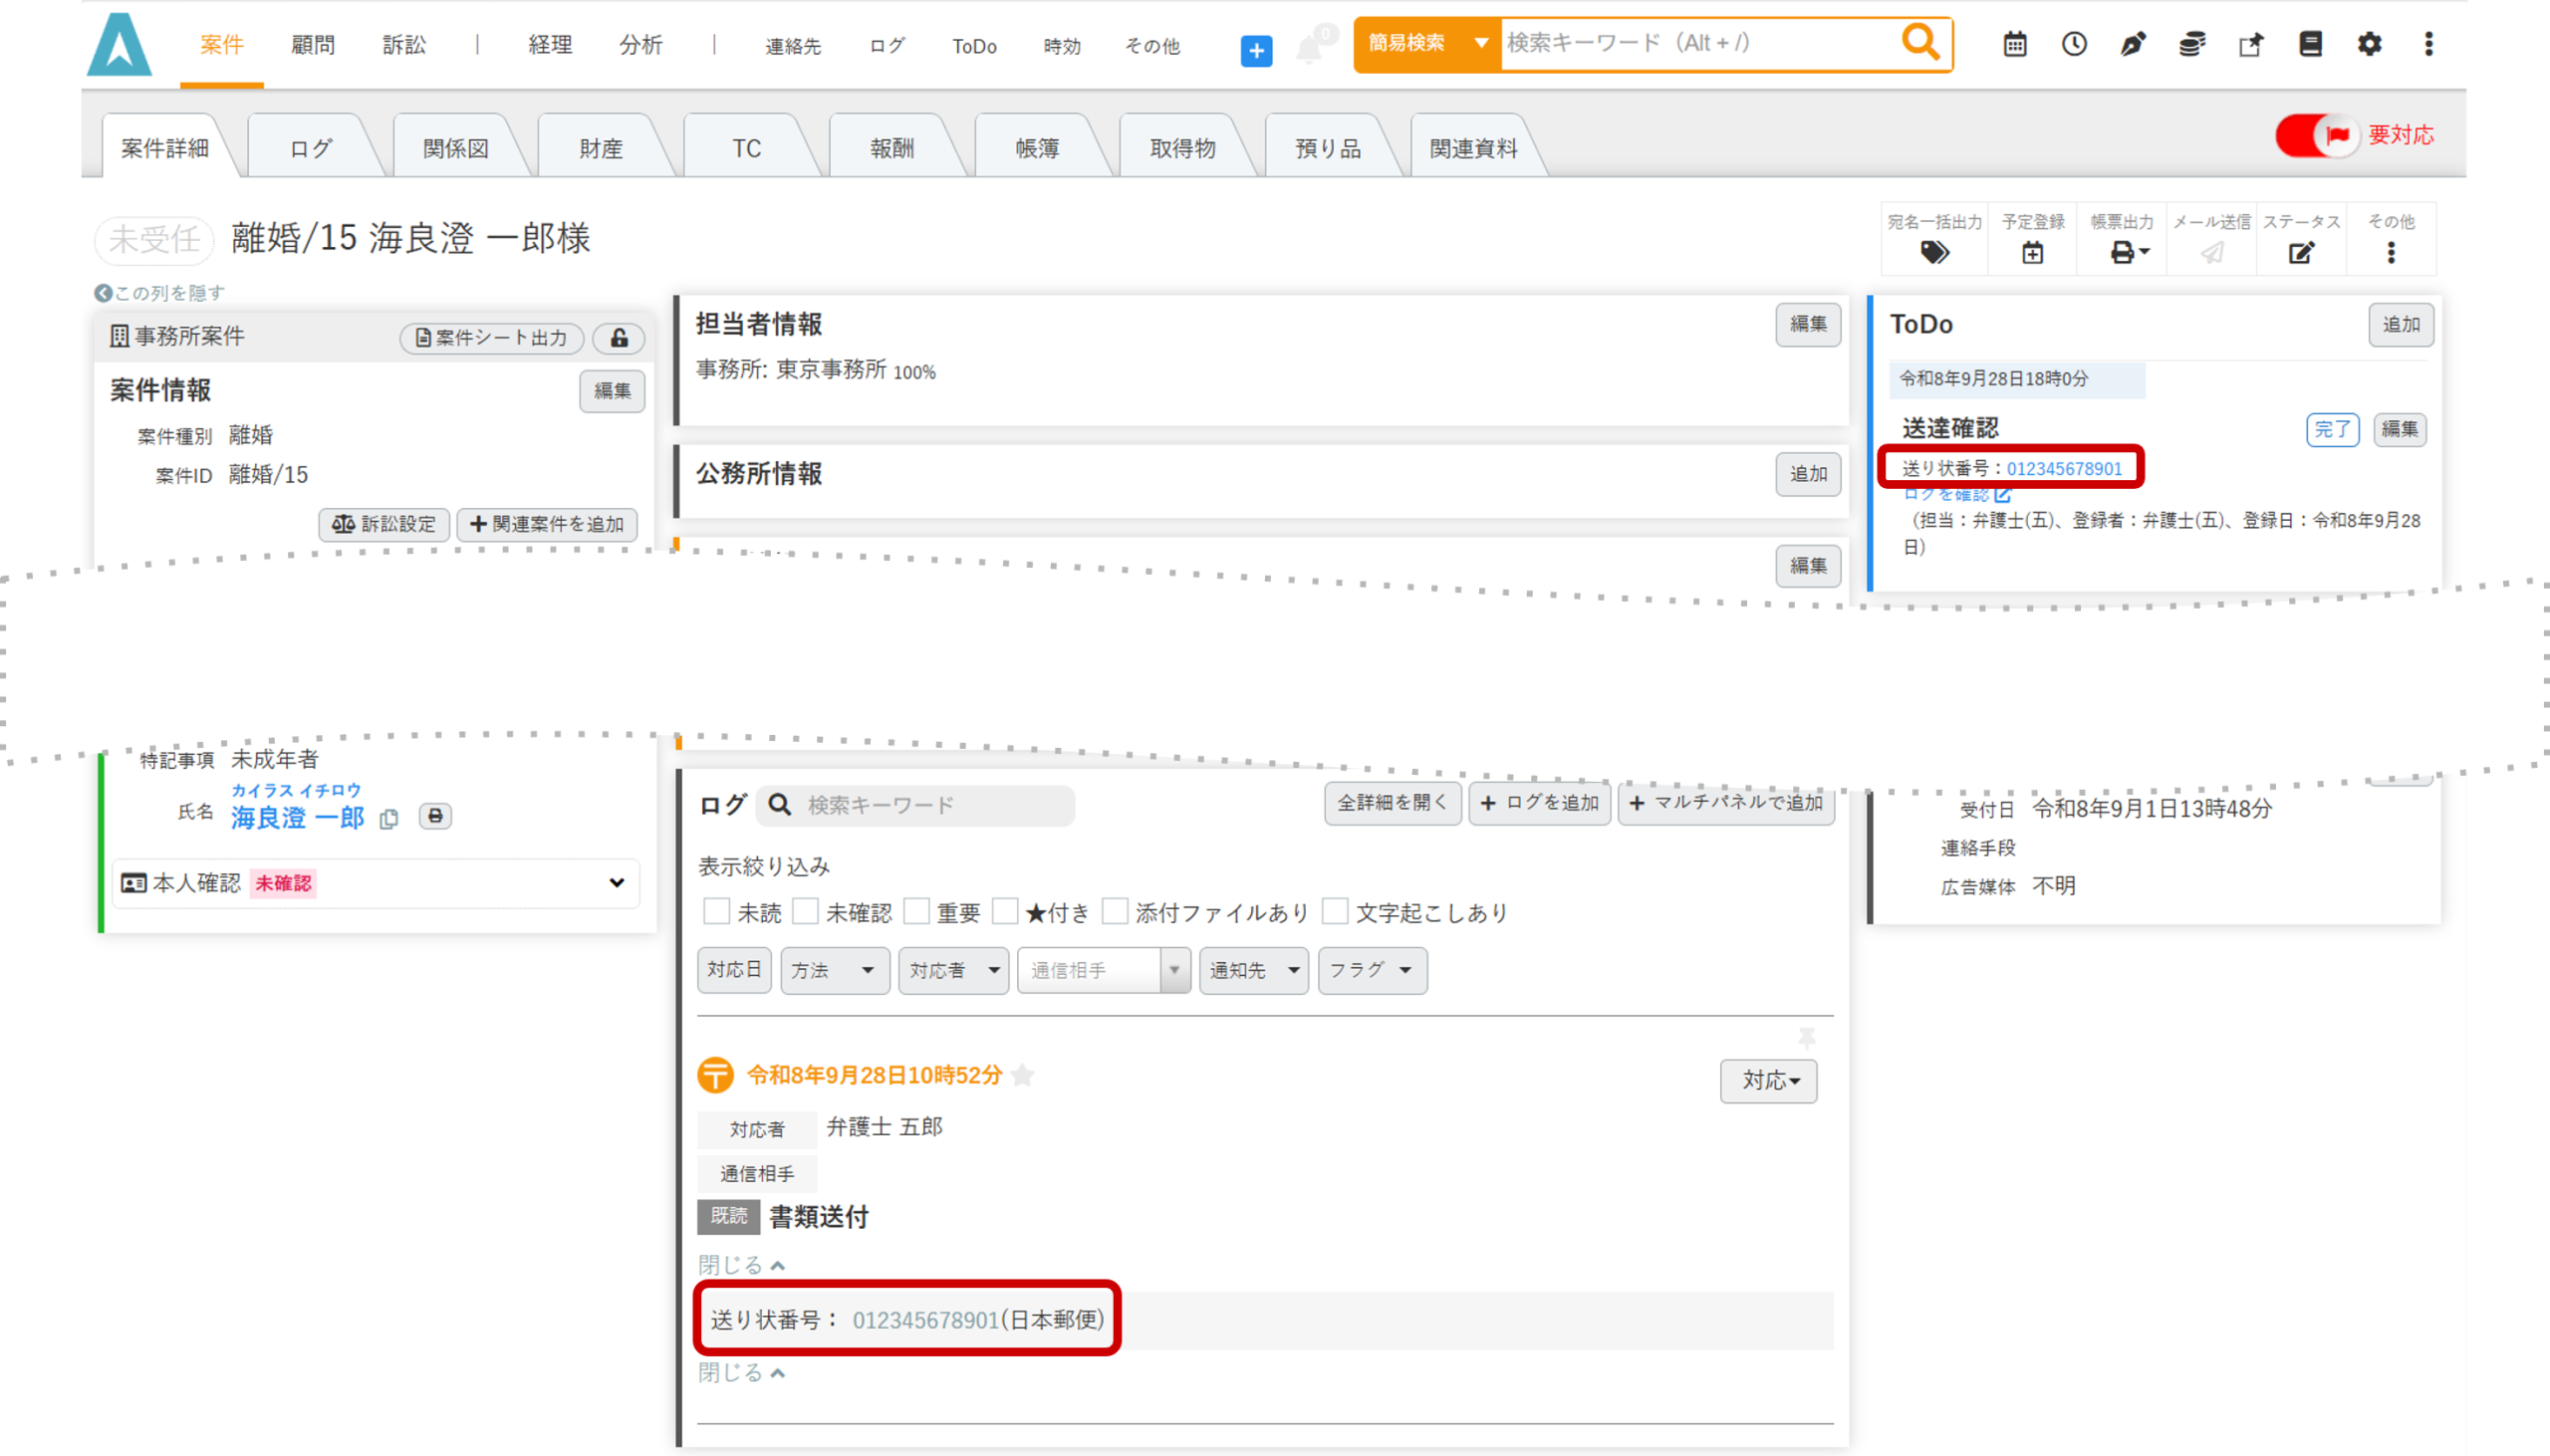This screenshot has height=1456, width=2550.
Task: Click the 予定登録 calendar-plus icon
Action: coord(2033,253)
